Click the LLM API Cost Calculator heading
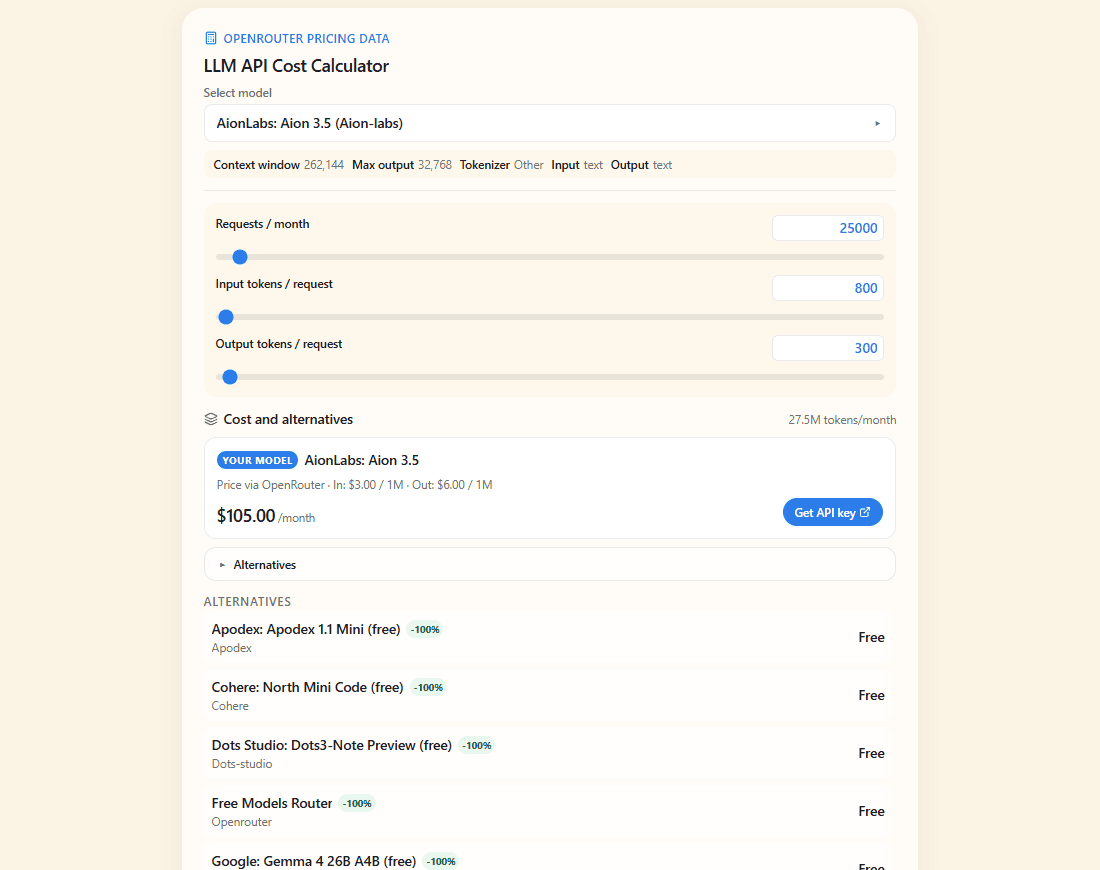Viewport: 1100px width, 870px height. point(296,66)
